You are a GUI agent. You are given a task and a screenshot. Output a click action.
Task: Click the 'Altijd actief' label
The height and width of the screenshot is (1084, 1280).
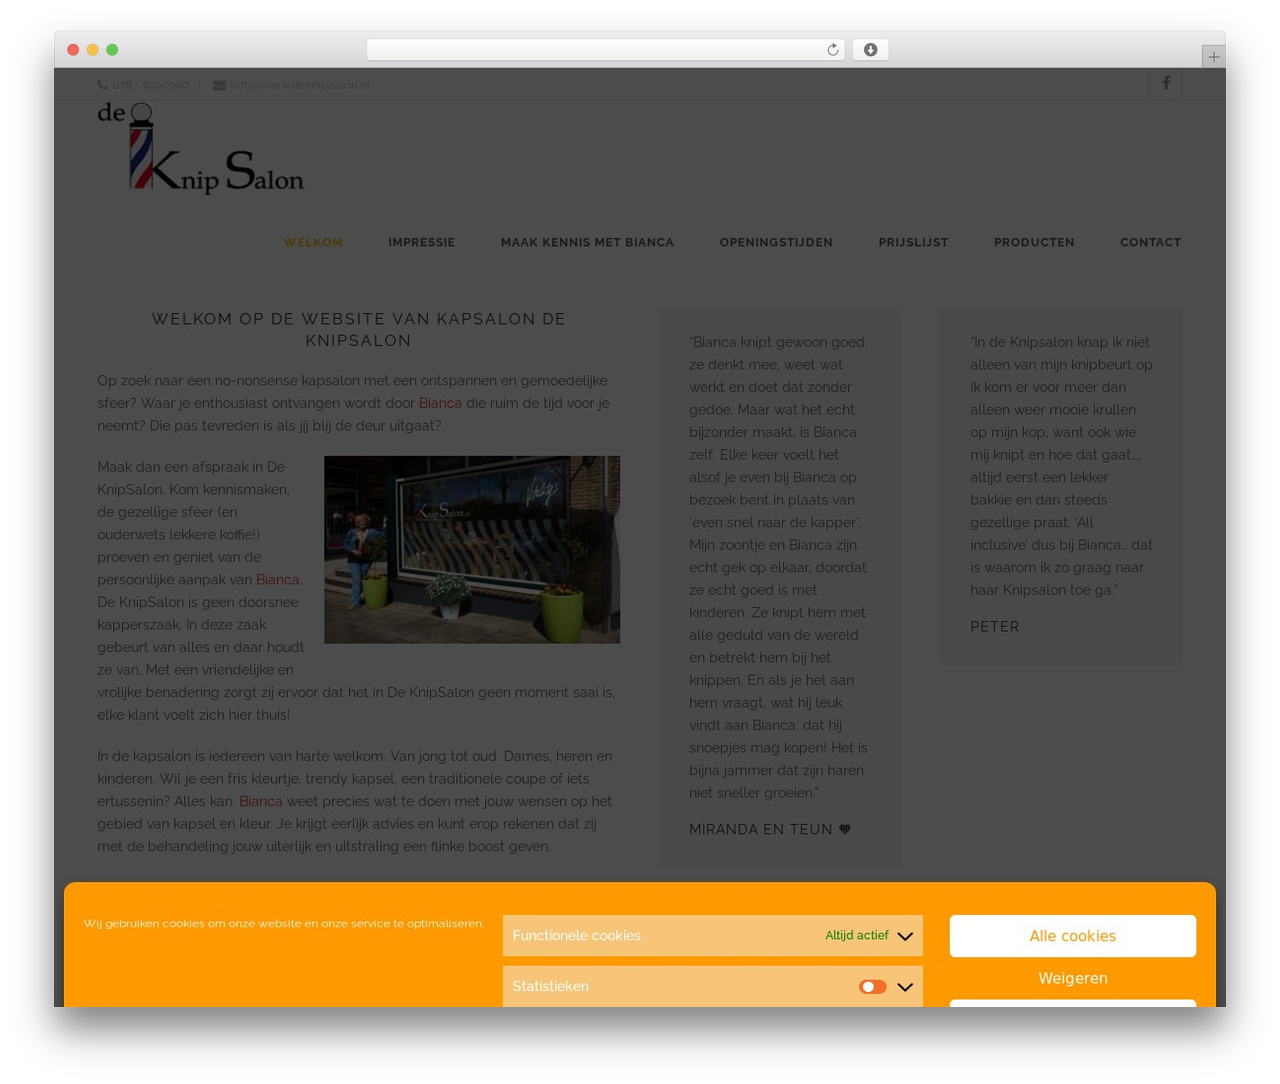click(856, 936)
